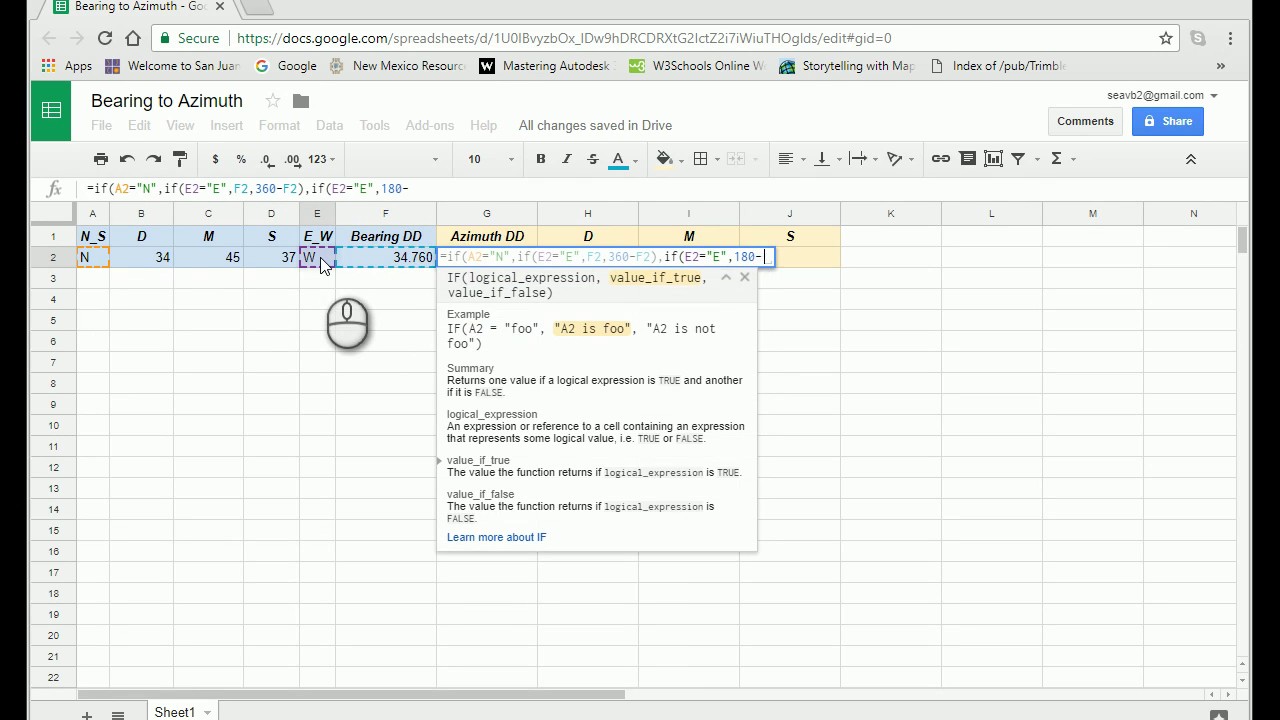Insert a comment via toolbar icon
The width and height of the screenshot is (1280, 720).
[x=967, y=159]
